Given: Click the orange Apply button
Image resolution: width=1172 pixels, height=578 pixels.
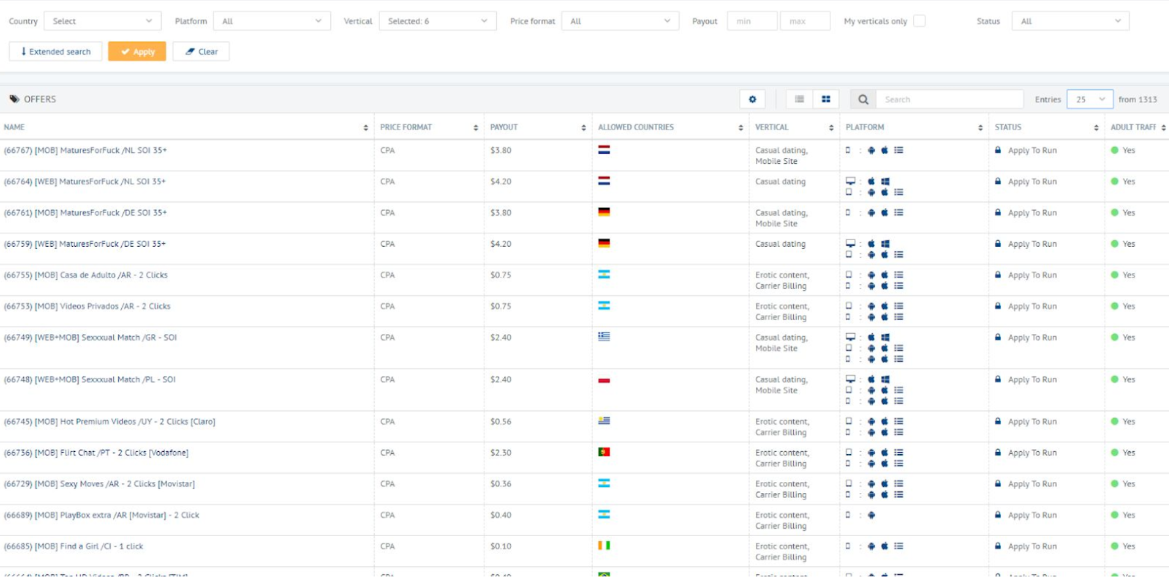Looking at the screenshot, I should pos(137,52).
